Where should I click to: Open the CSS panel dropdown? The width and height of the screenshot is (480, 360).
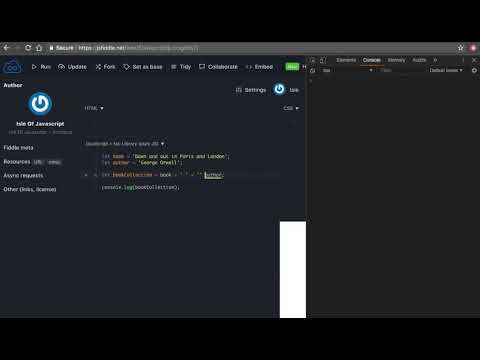(x=291, y=108)
